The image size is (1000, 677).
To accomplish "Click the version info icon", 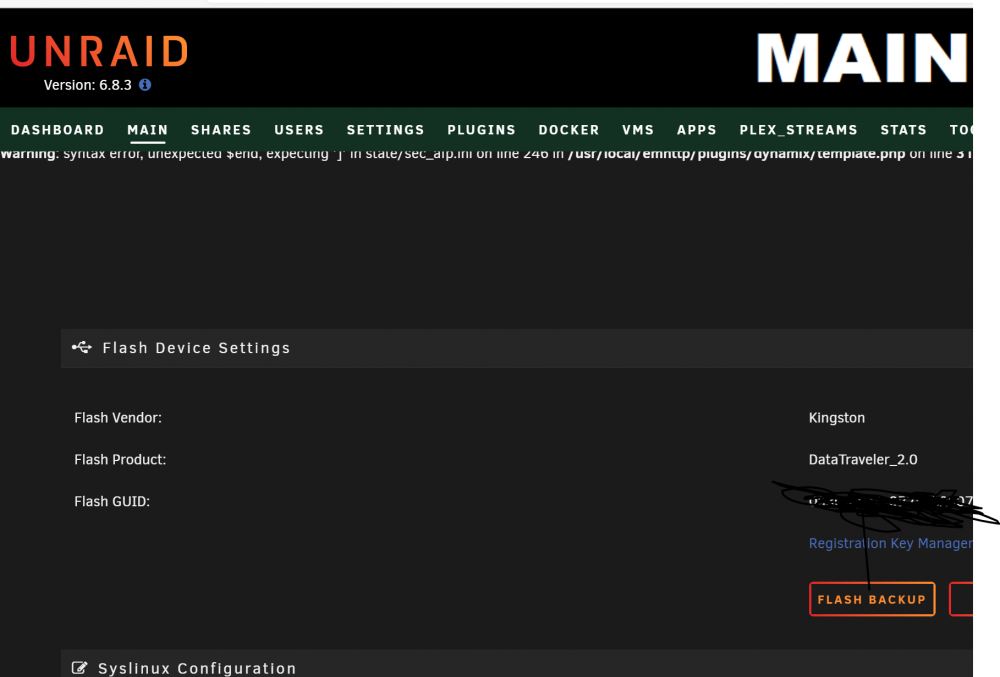I will [x=145, y=85].
